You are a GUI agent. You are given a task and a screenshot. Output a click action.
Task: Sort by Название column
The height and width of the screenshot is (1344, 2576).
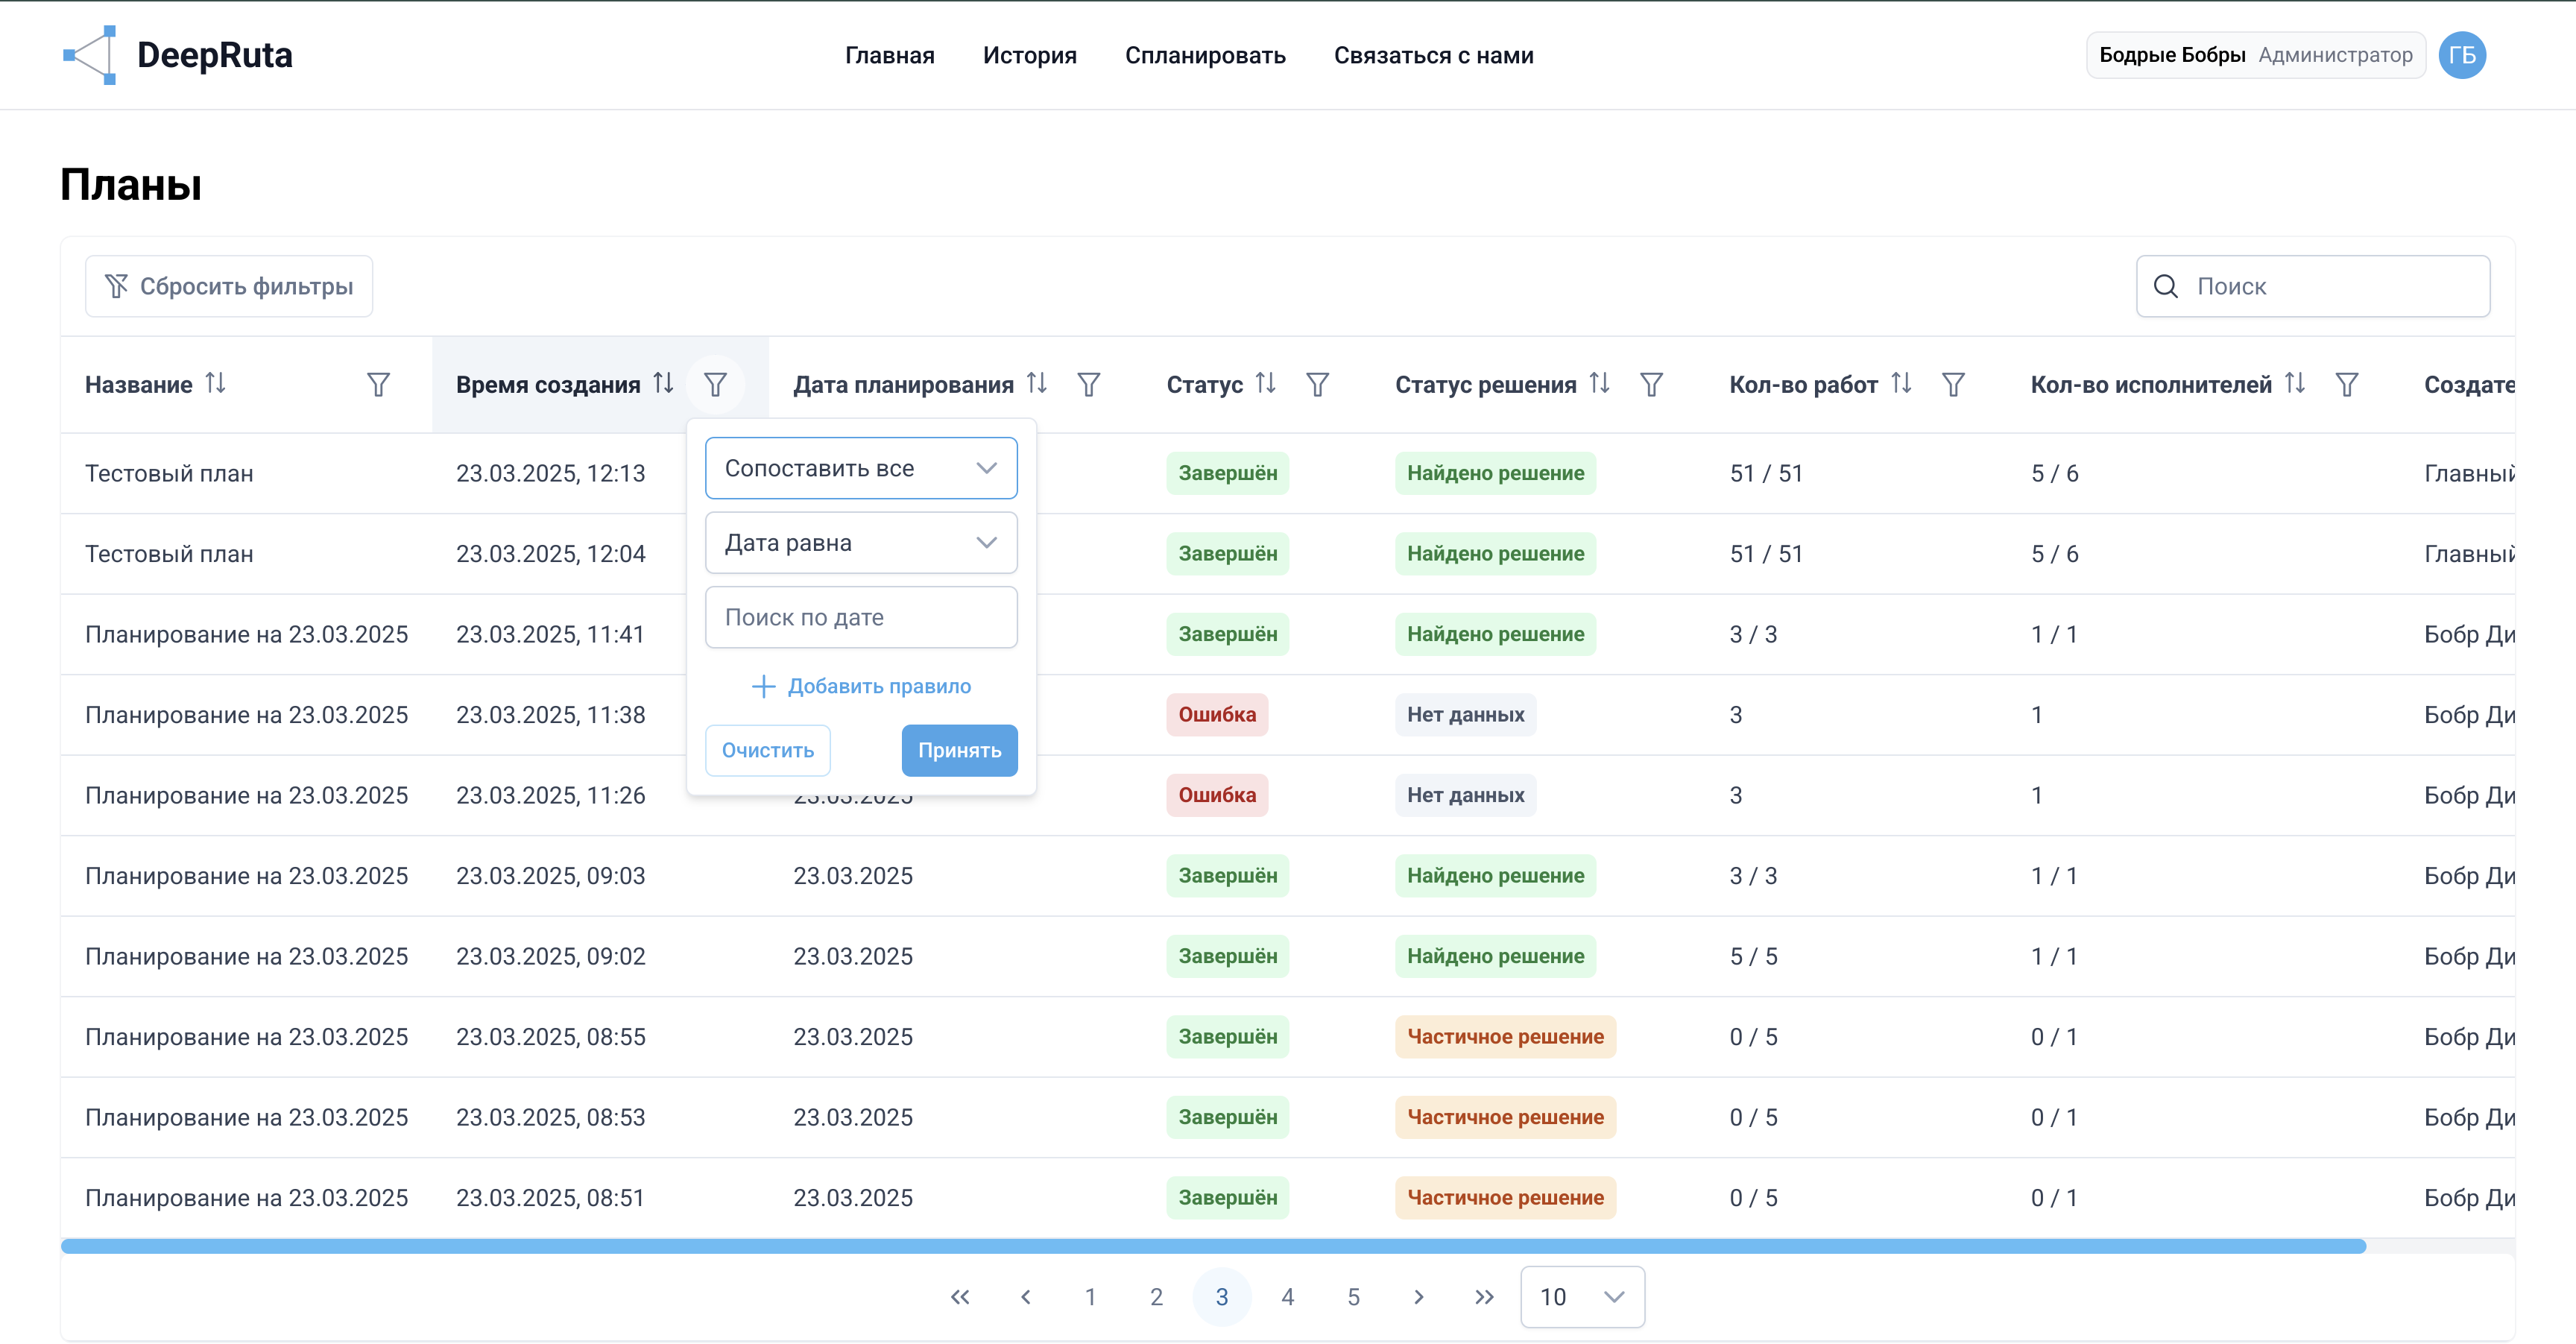216,384
